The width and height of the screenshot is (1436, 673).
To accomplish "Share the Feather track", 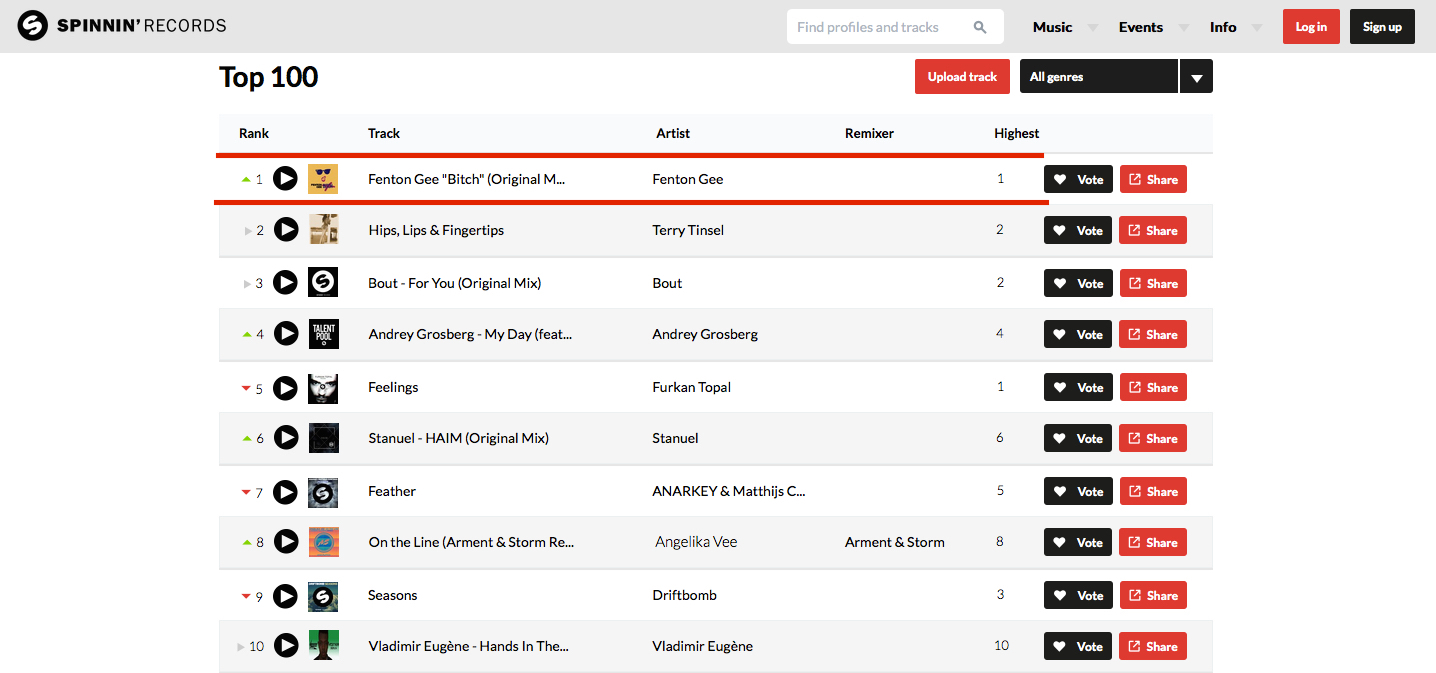I will pos(1153,491).
